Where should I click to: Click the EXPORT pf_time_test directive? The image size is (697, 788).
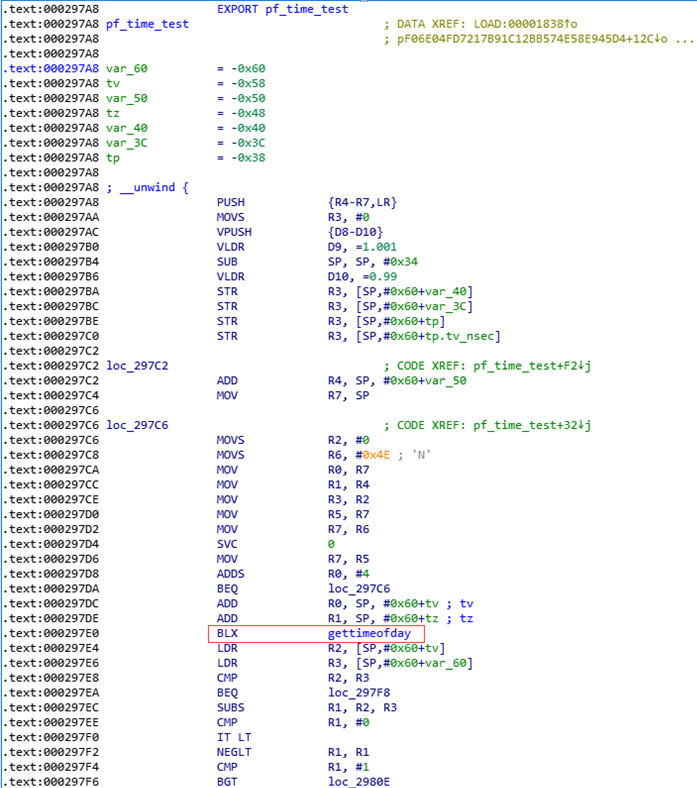point(282,9)
